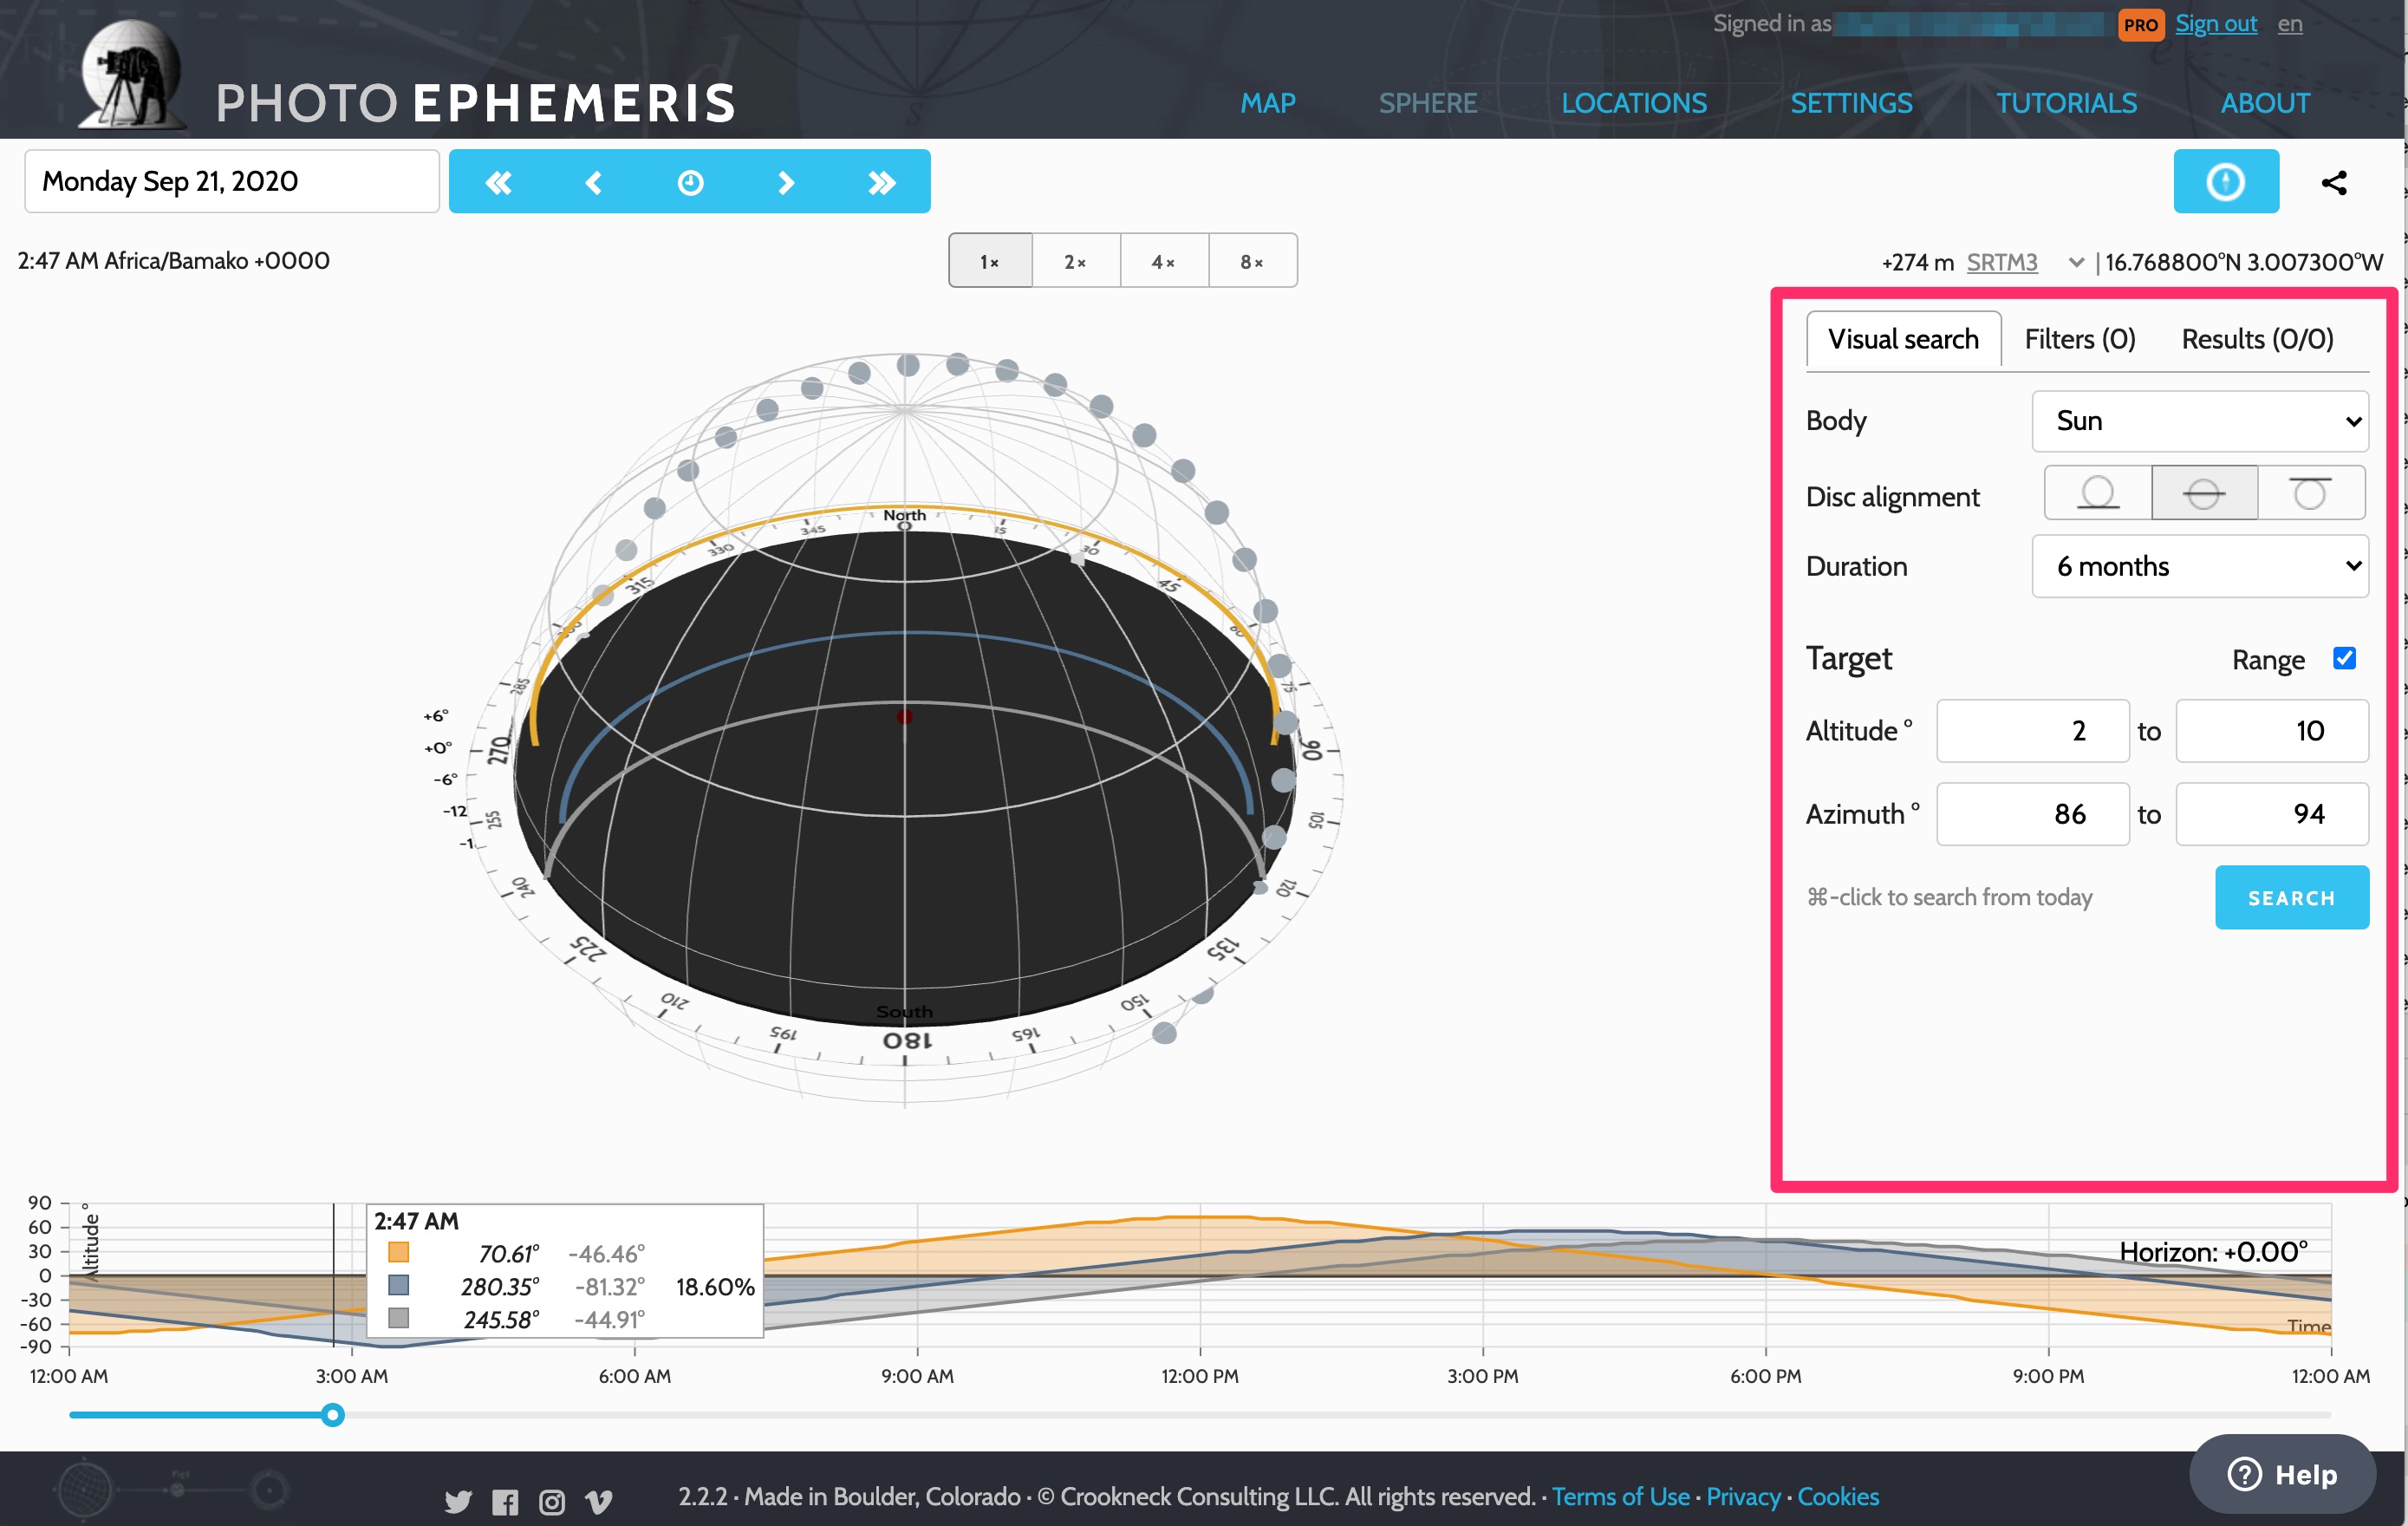Click the Sign out link
This screenshot has width=2408, height=1526.
coord(2216,24)
